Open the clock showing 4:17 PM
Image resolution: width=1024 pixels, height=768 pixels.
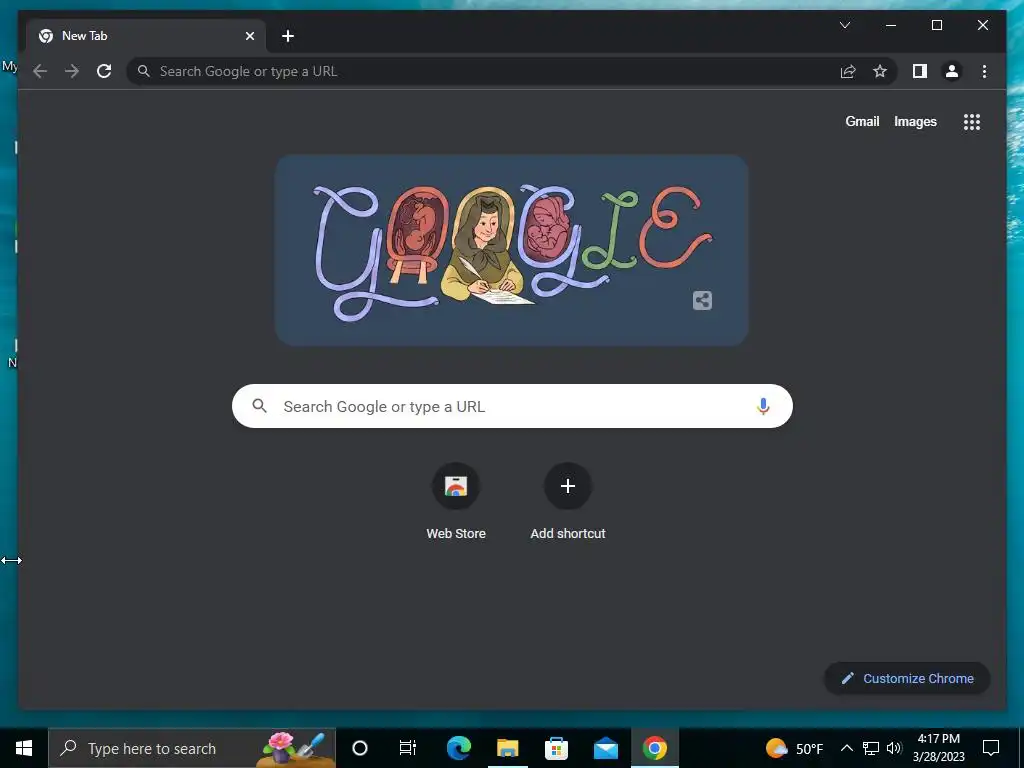938,748
